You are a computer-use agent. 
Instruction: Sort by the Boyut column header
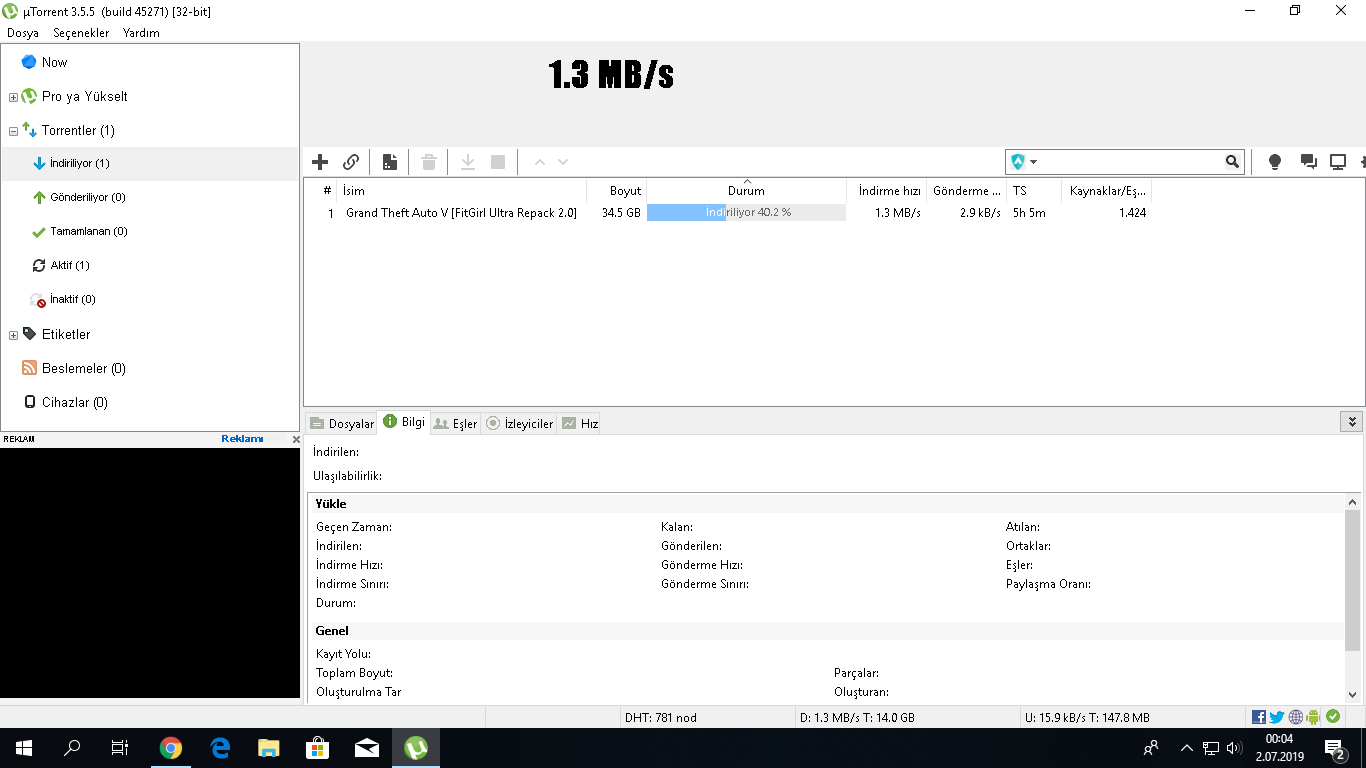[x=617, y=190]
